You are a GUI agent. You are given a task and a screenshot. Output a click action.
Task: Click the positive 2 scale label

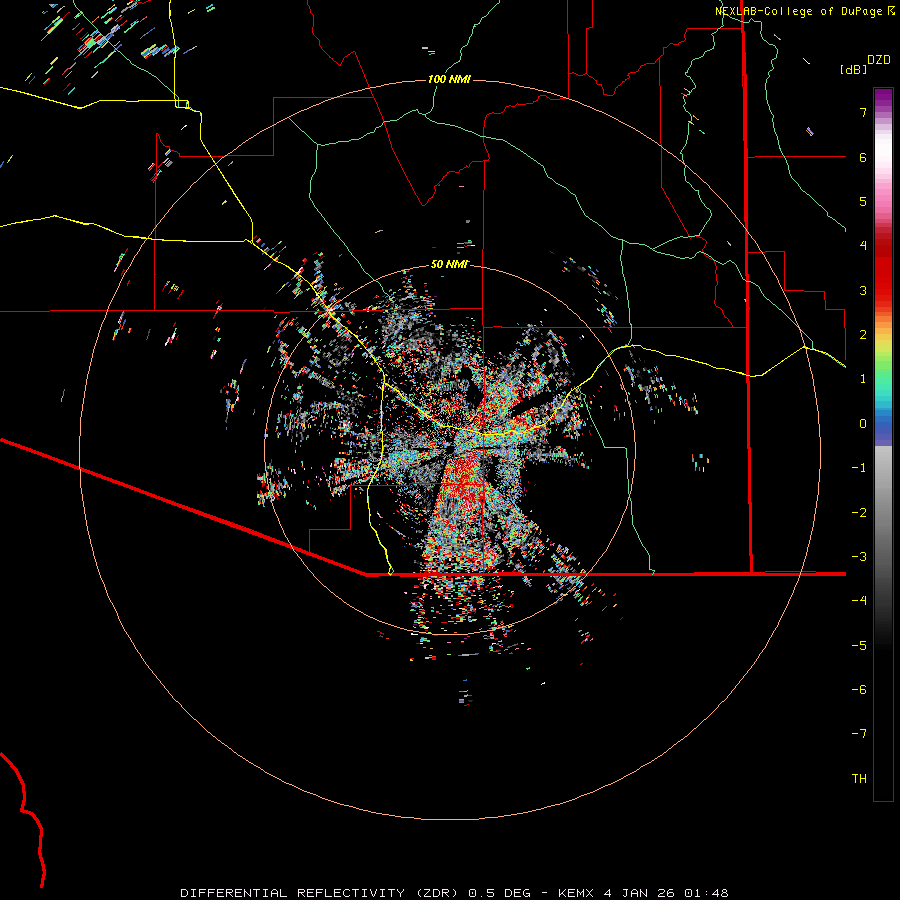(863, 335)
